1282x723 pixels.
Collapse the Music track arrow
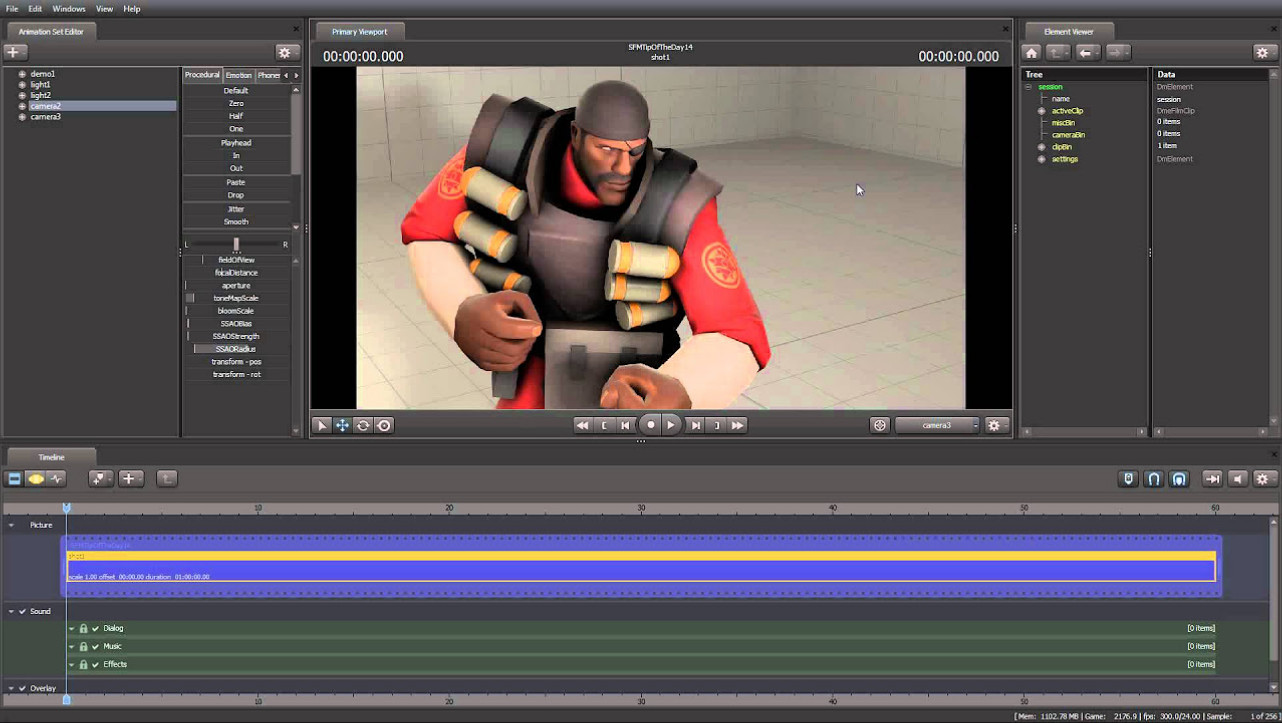pos(72,647)
